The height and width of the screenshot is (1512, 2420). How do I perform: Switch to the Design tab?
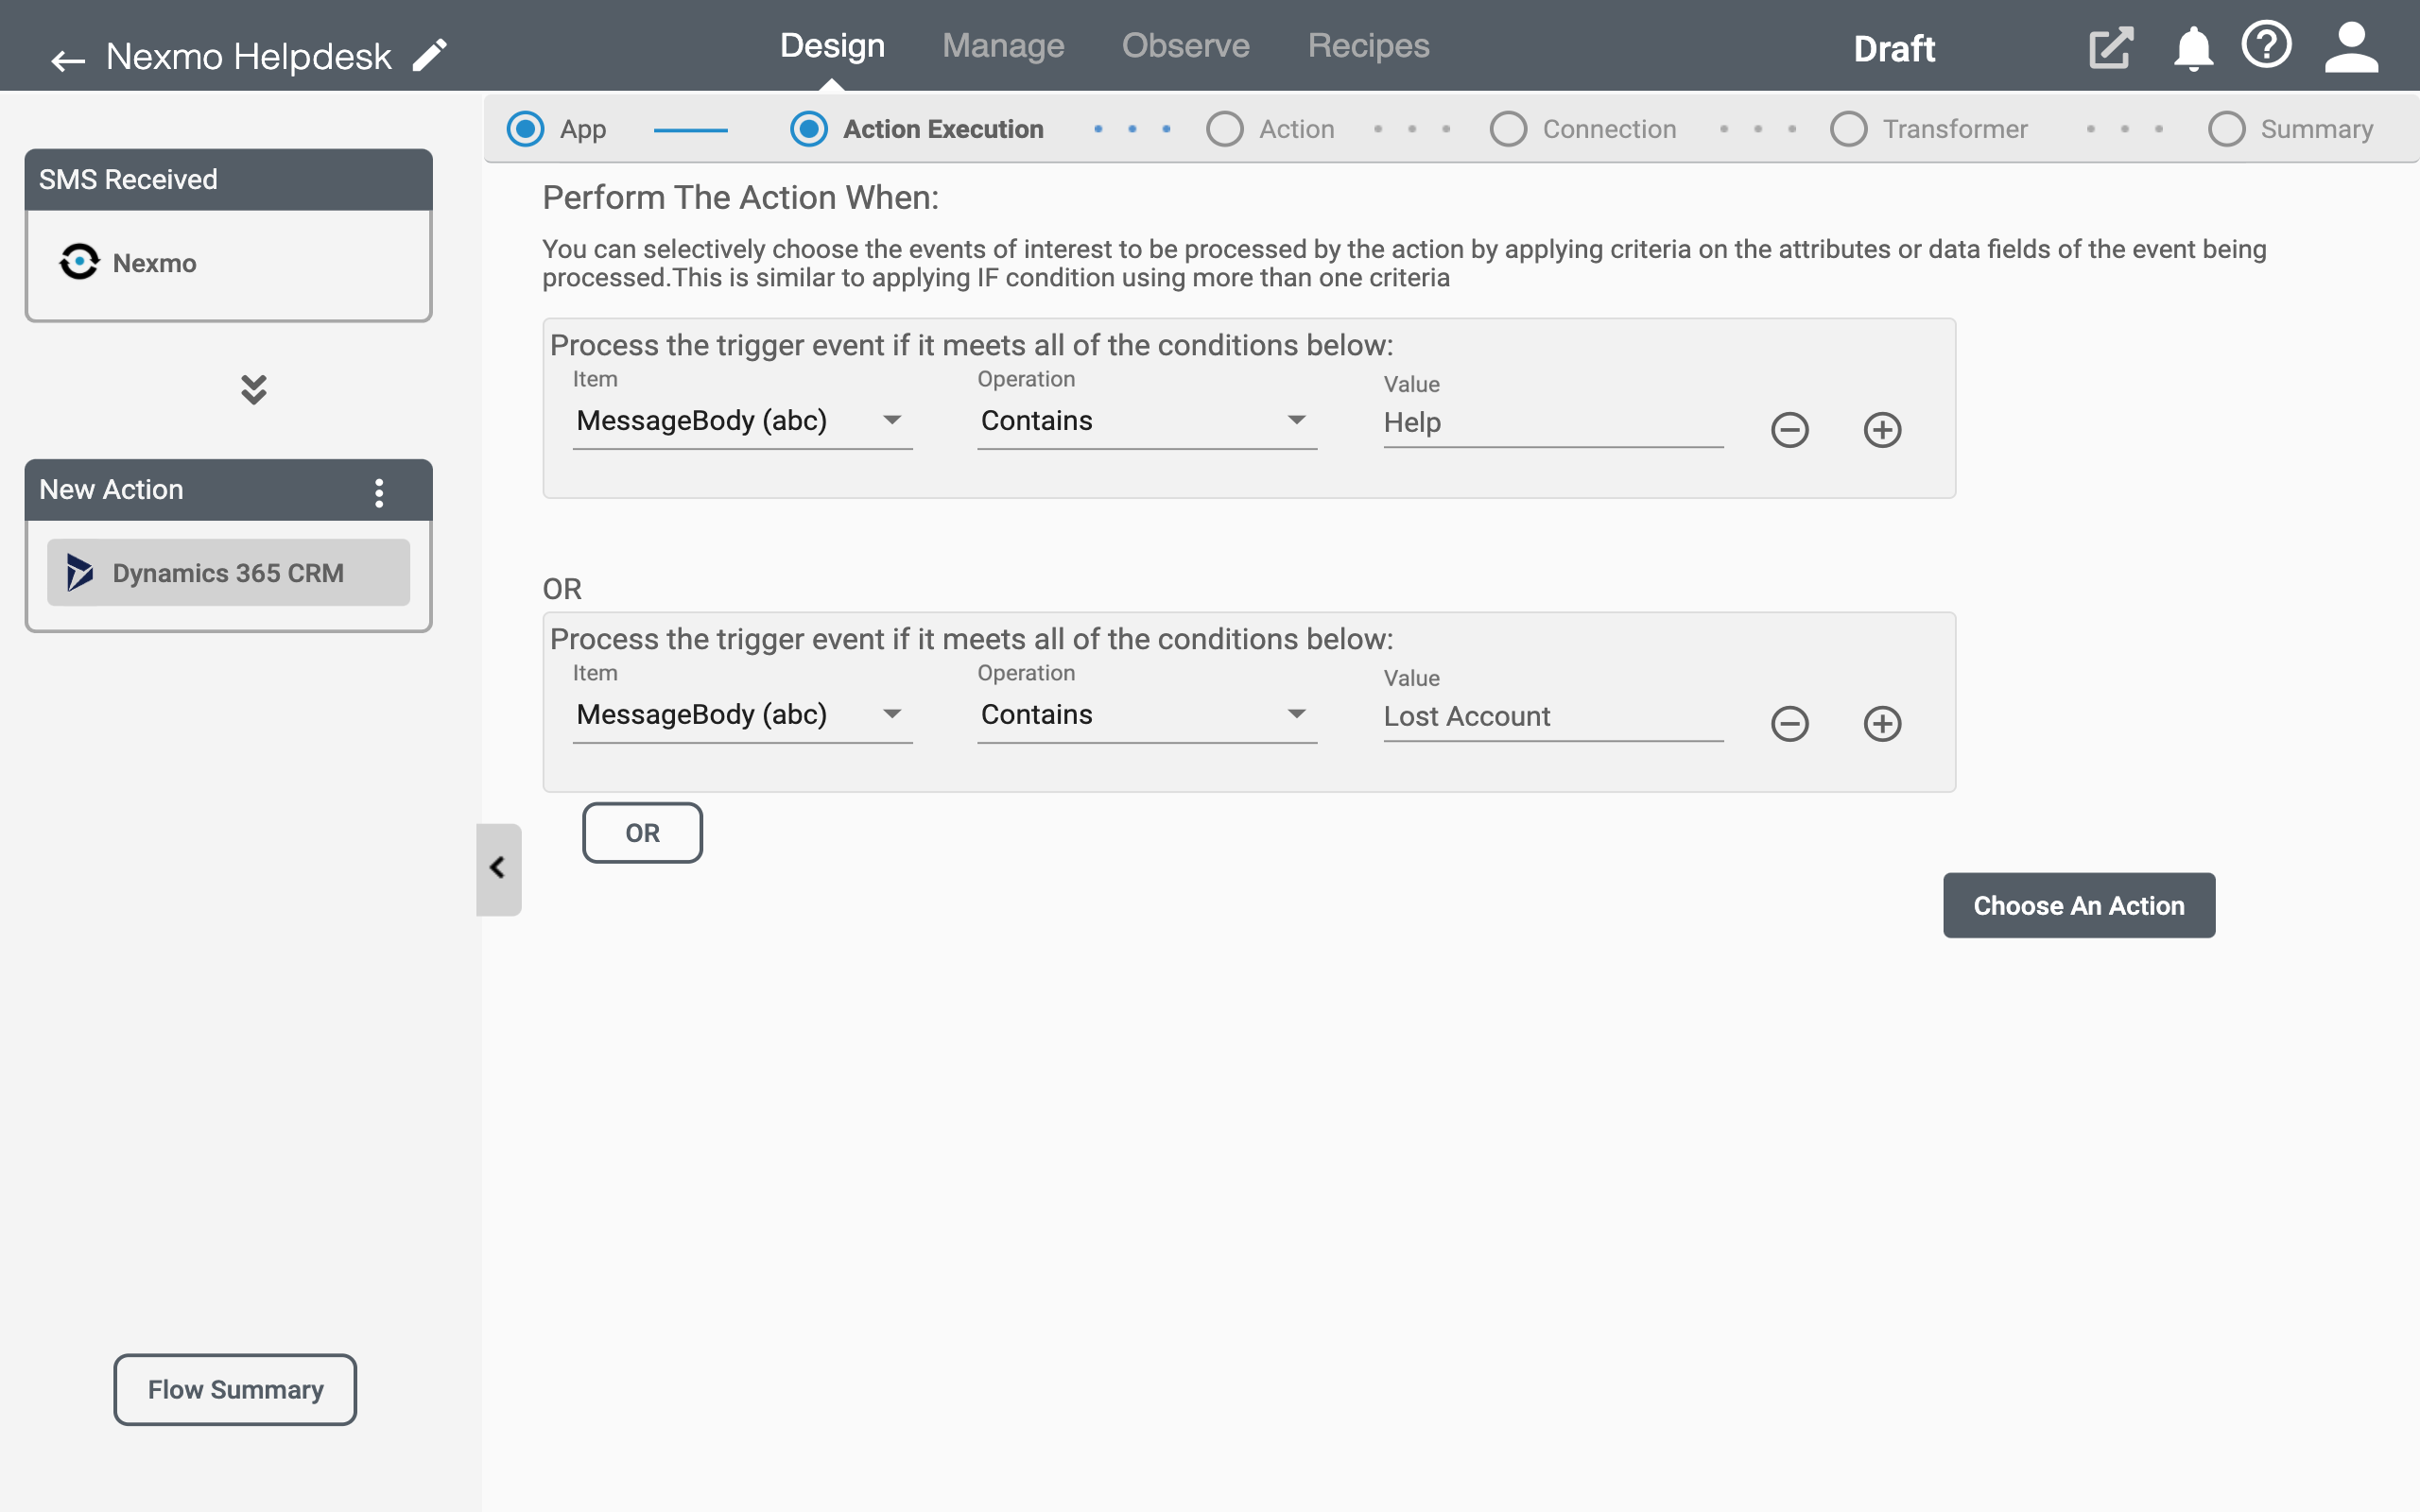832,46
